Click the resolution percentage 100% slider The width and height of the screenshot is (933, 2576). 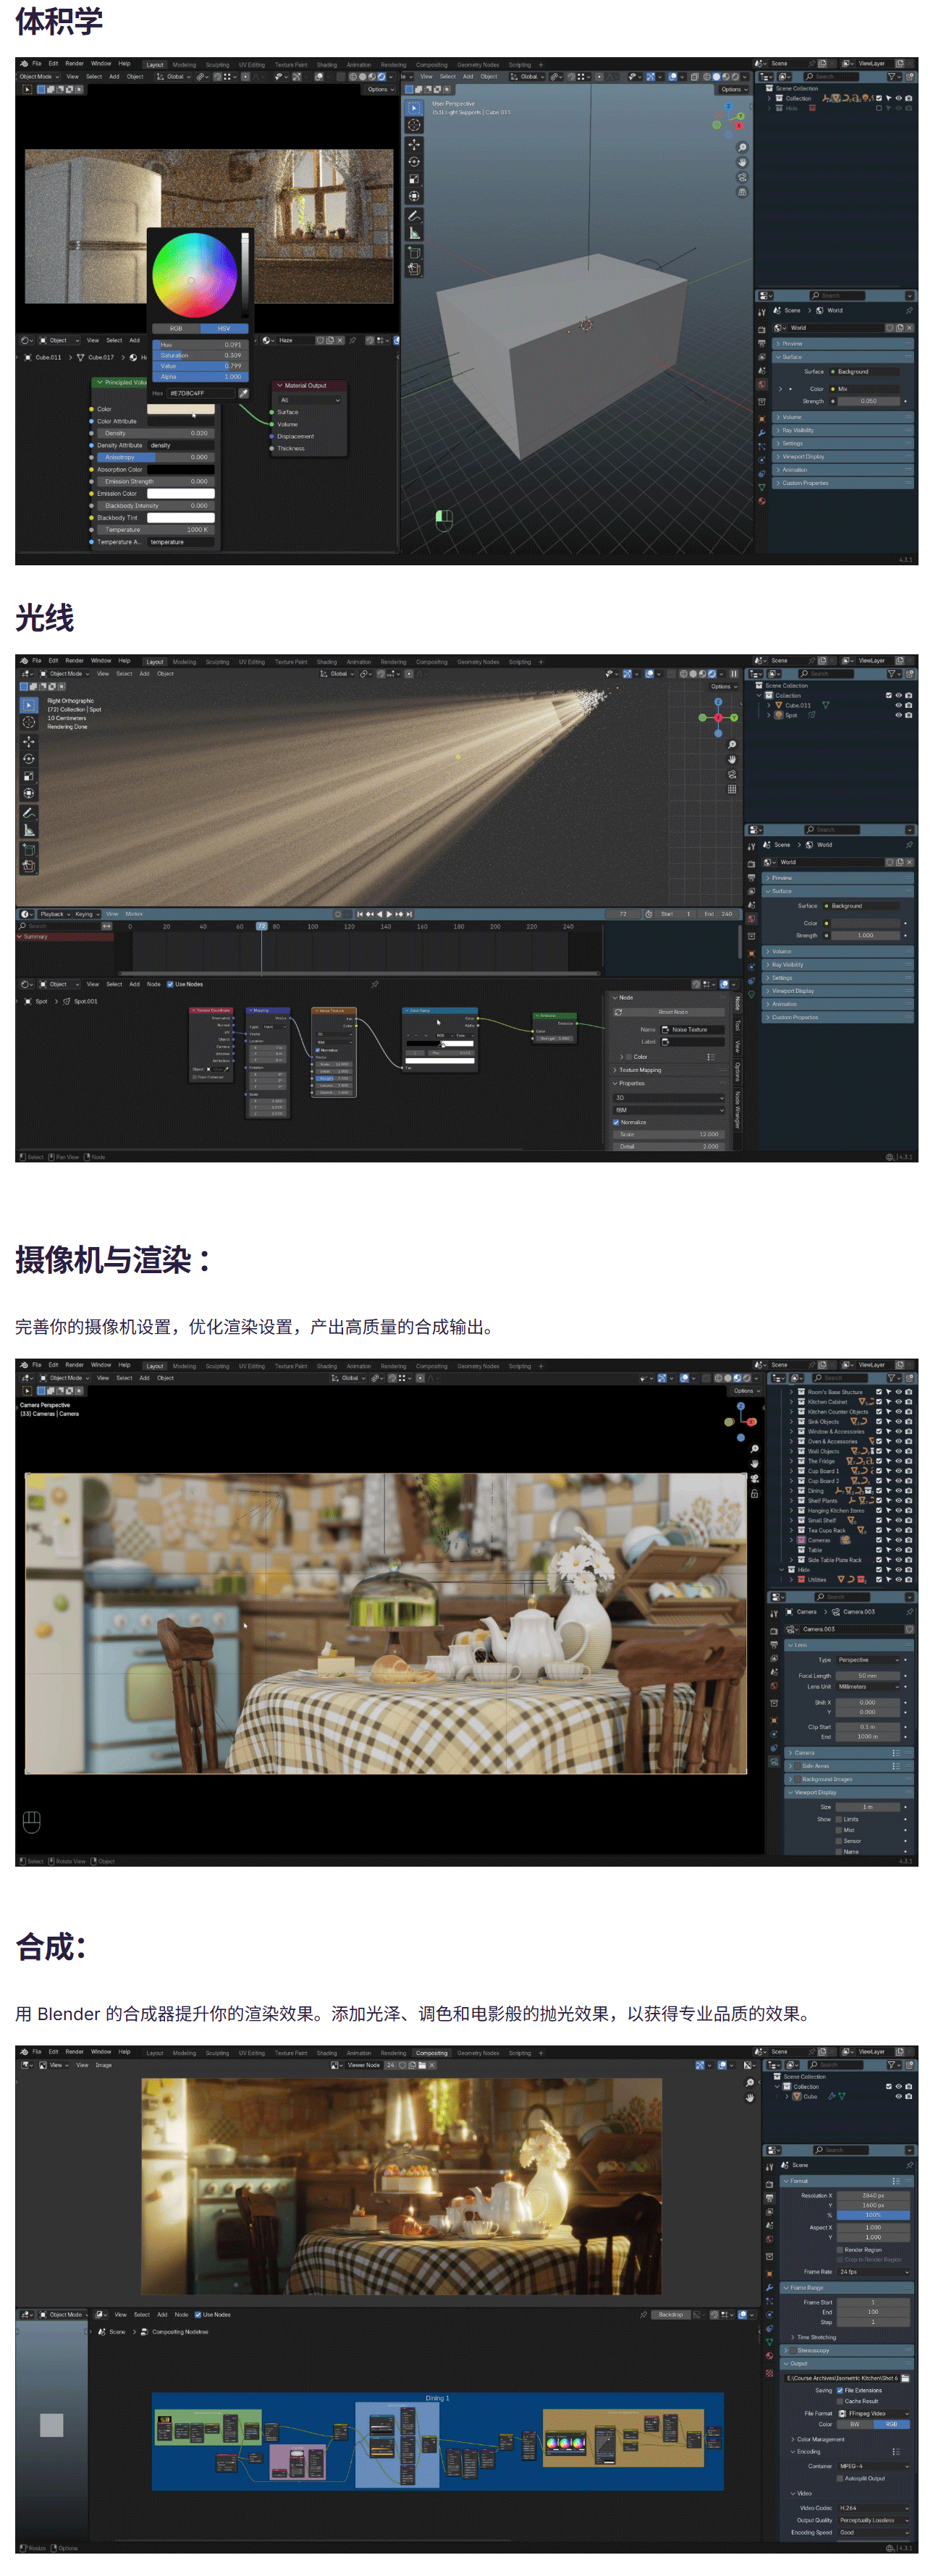(x=873, y=2215)
